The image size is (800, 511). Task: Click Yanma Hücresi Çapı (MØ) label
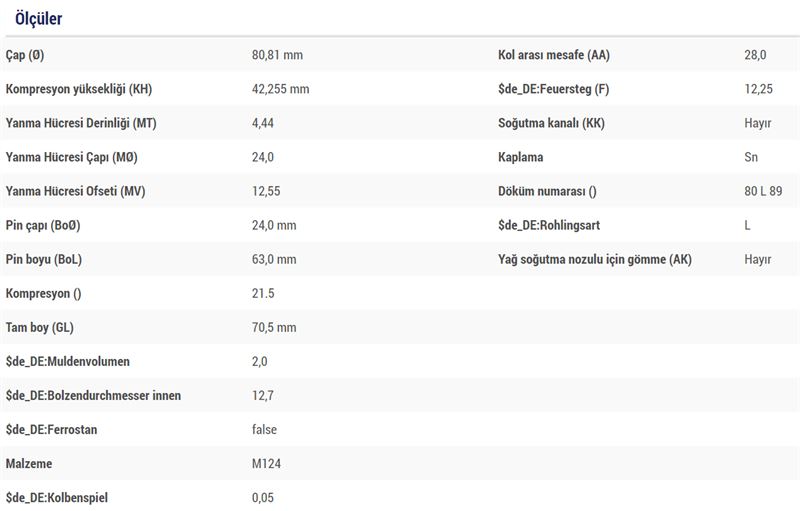click(71, 157)
